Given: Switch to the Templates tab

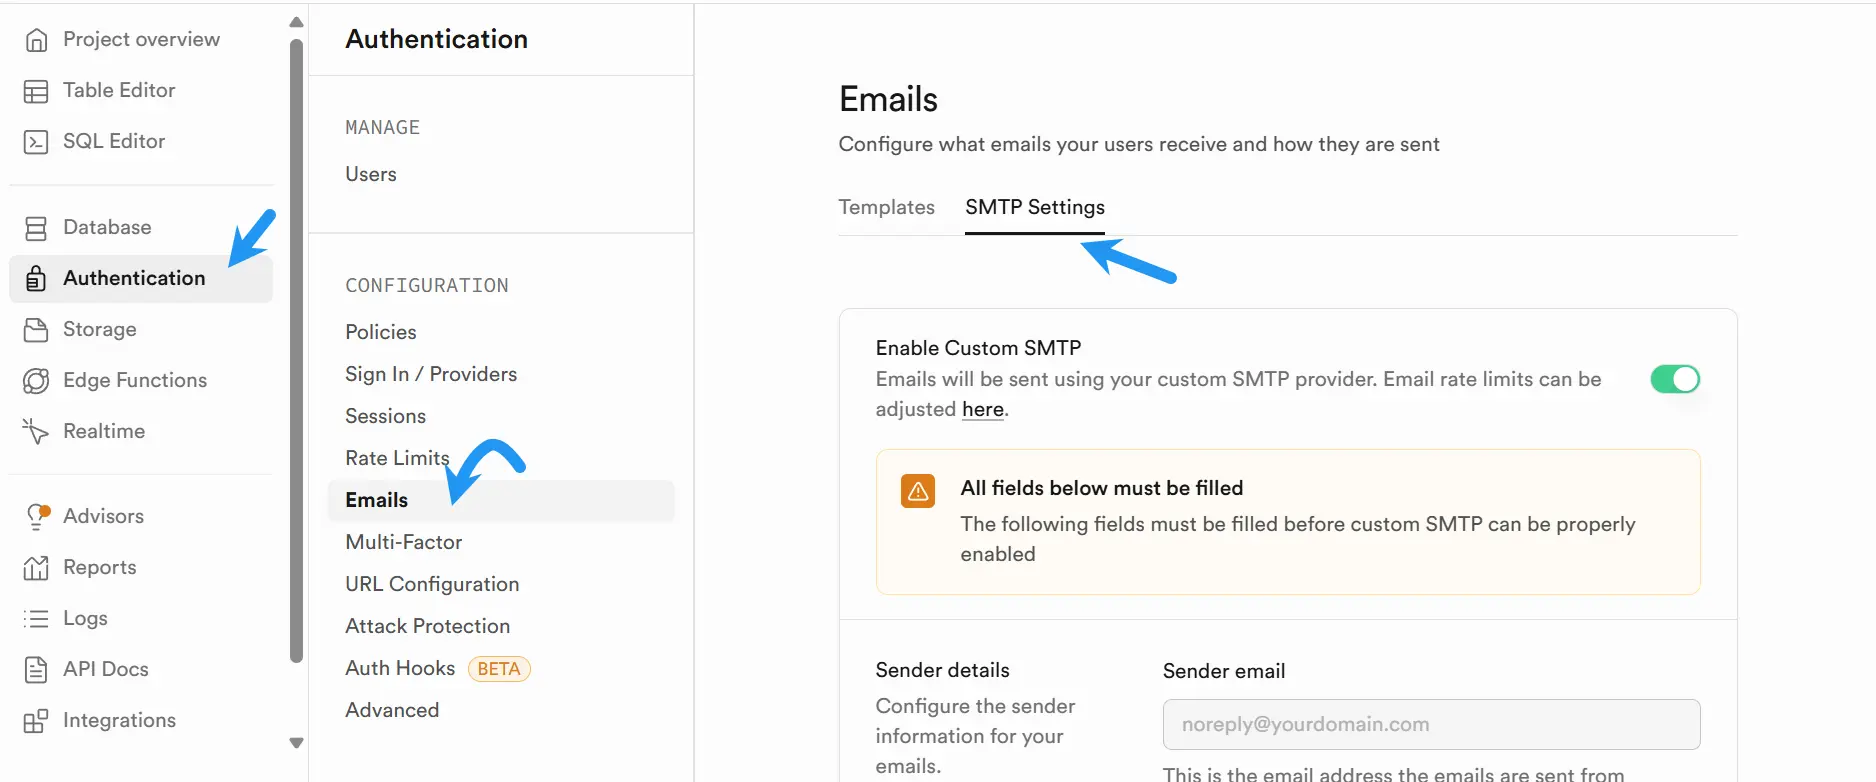Looking at the screenshot, I should [x=886, y=207].
